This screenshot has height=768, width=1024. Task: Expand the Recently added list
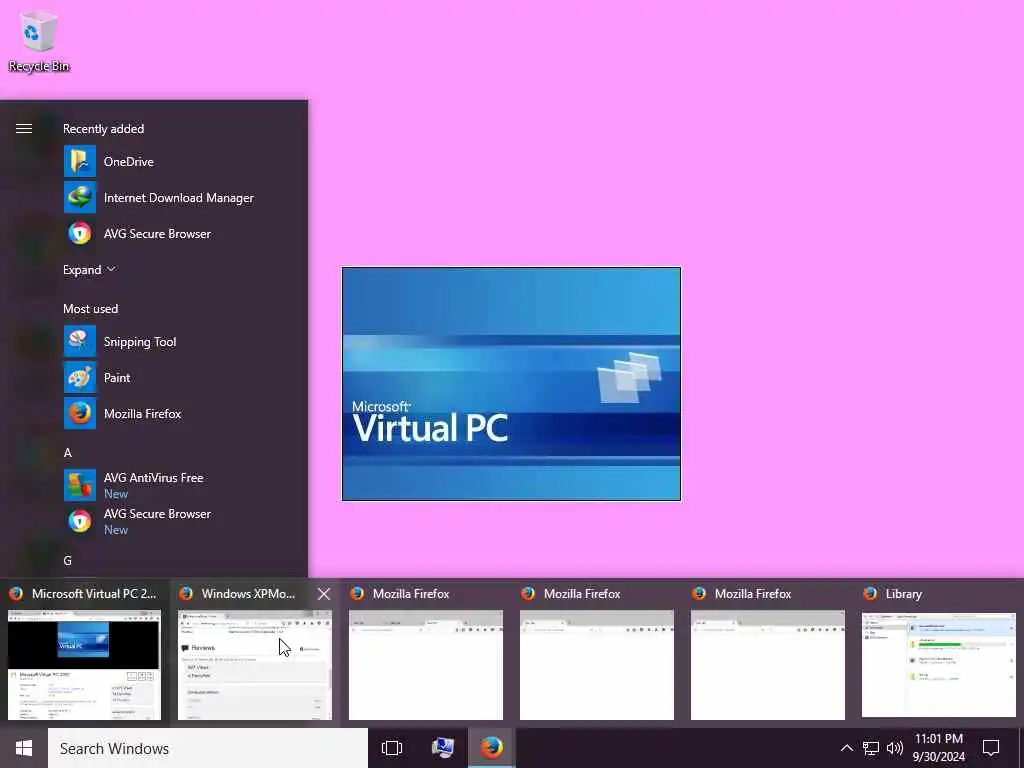tap(89, 270)
